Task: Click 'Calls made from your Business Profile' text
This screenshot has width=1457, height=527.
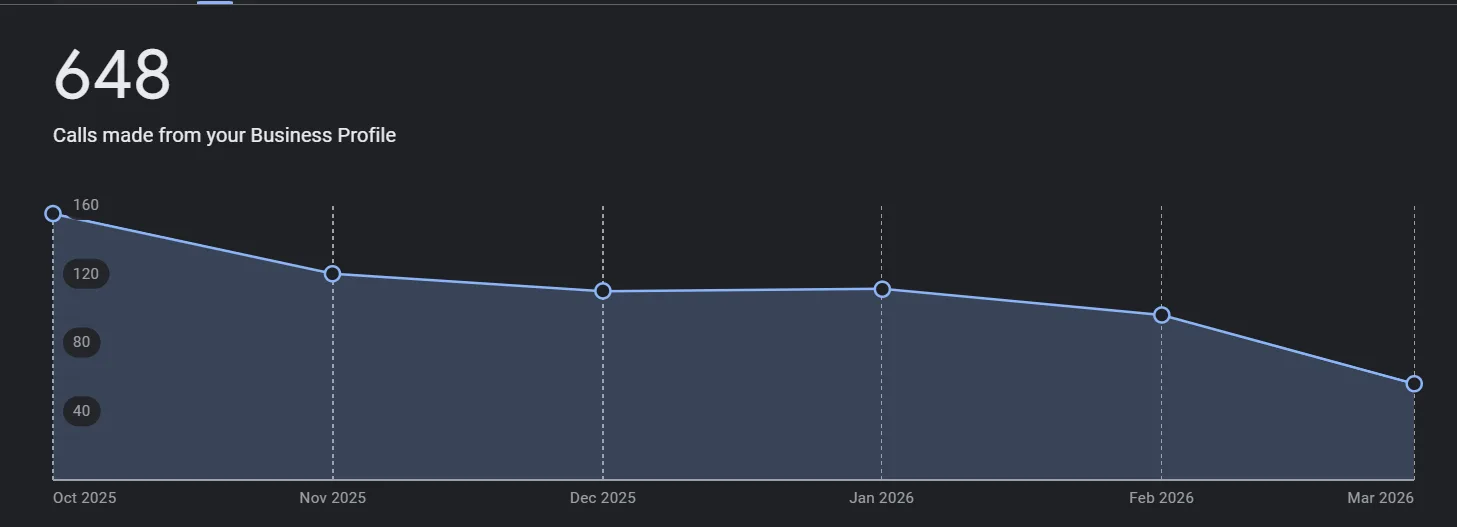Action: tap(224, 135)
